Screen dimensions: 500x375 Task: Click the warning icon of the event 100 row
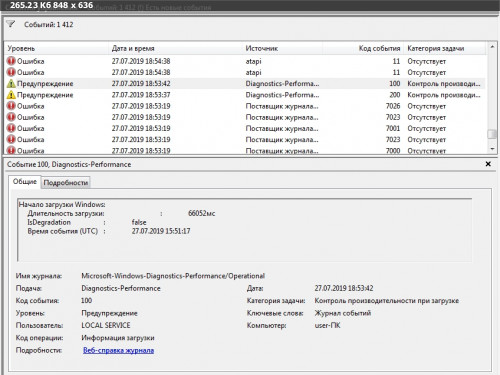pos(11,84)
